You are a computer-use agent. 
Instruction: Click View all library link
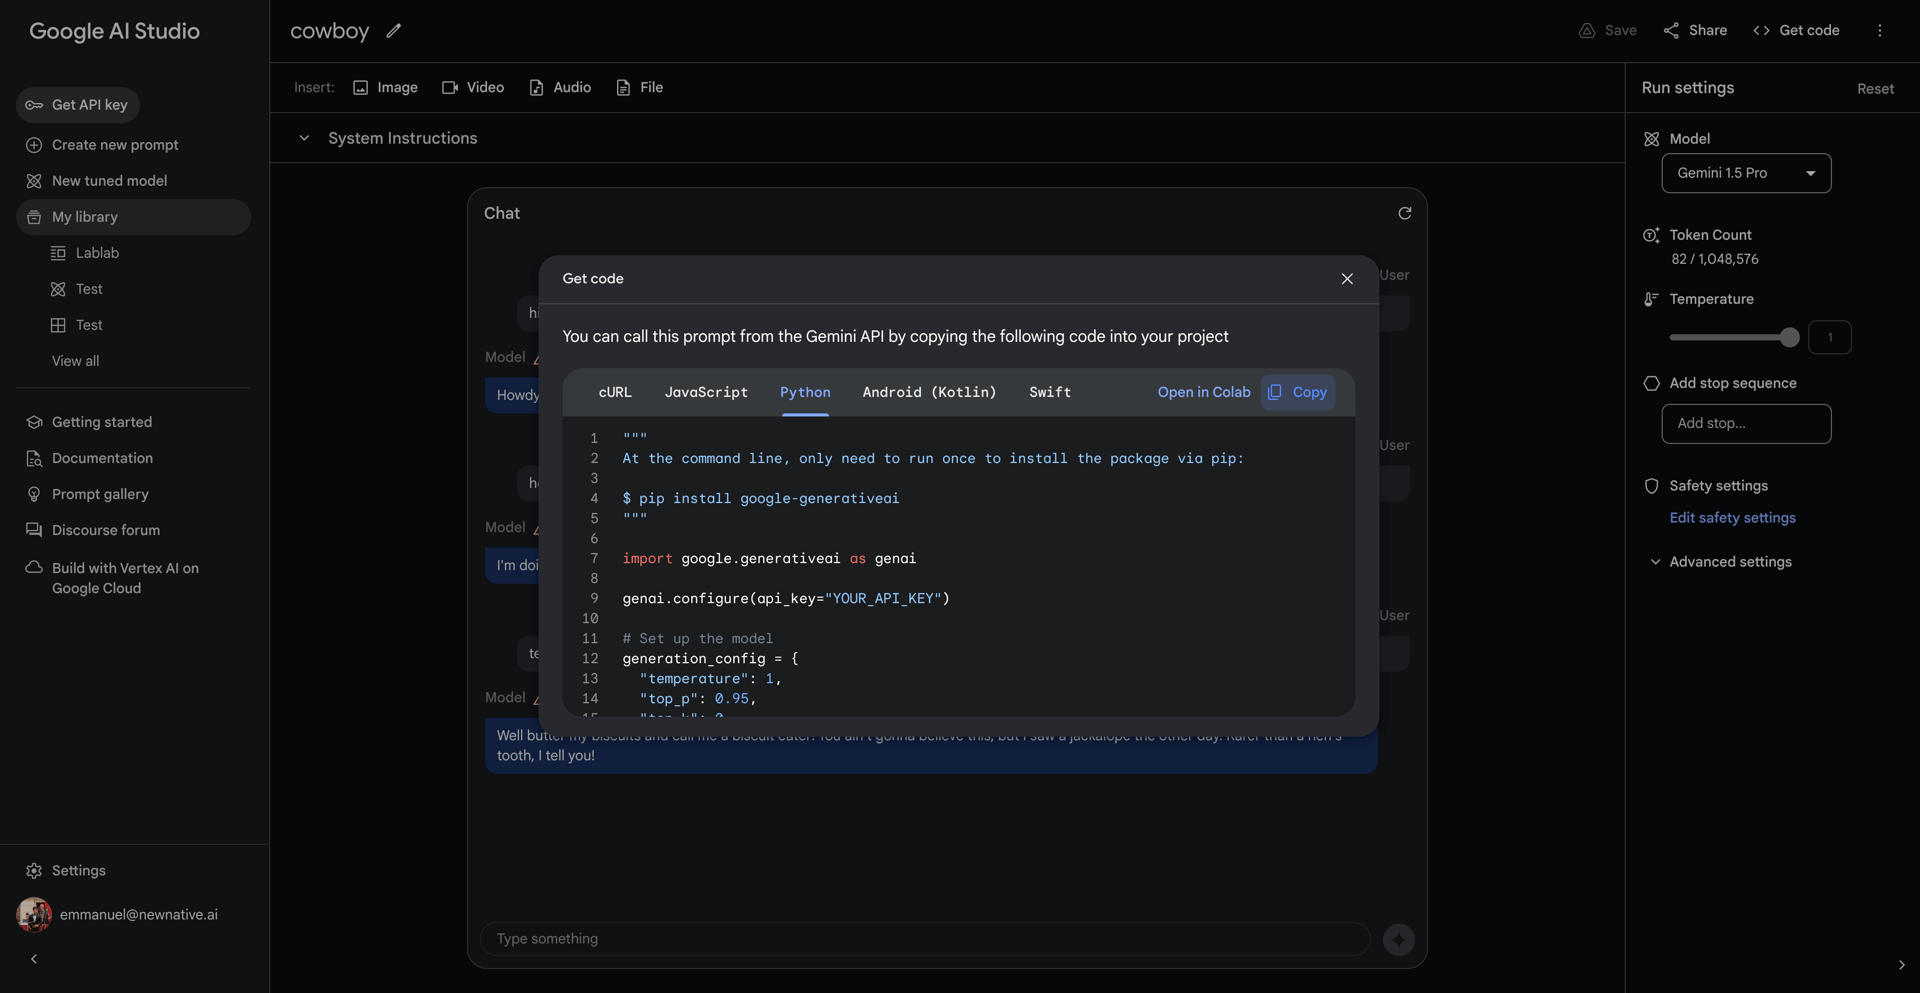pyautogui.click(x=76, y=361)
